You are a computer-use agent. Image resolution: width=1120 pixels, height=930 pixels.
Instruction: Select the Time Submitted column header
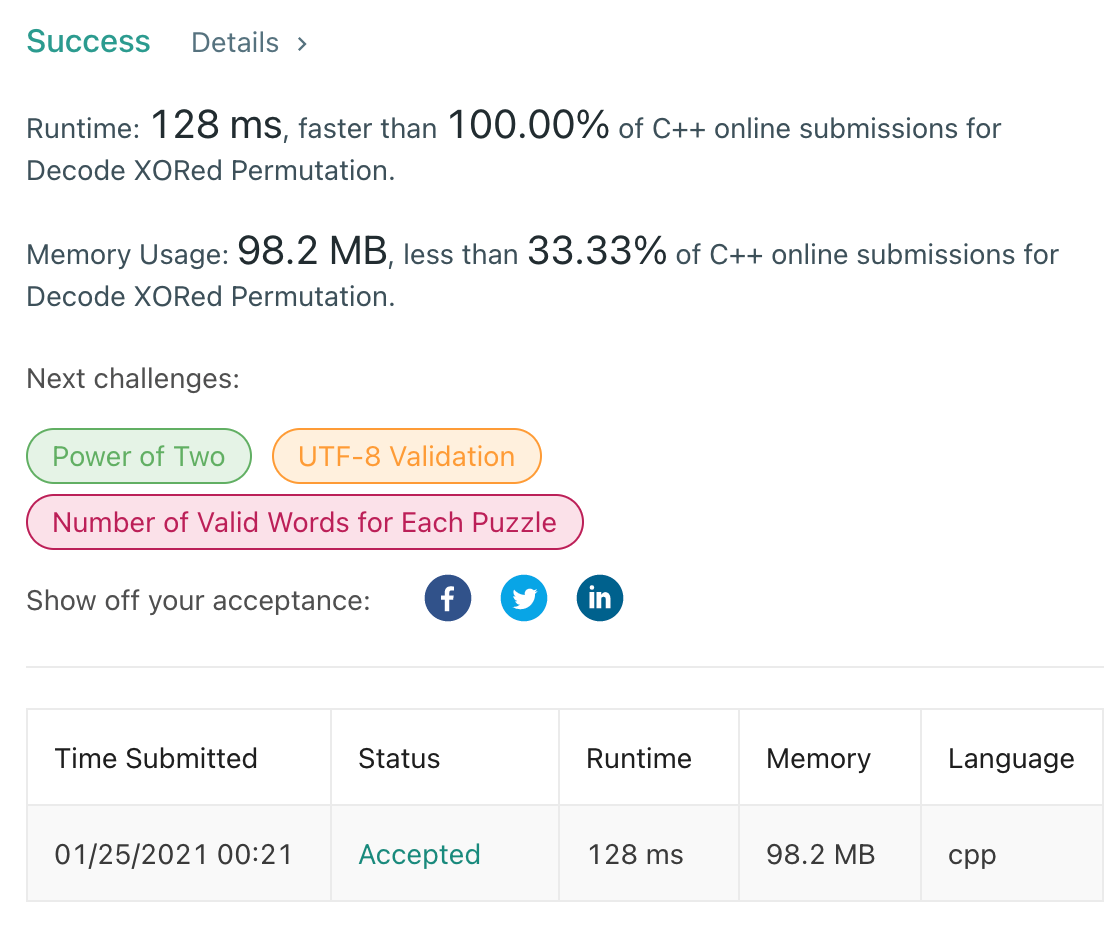(x=156, y=758)
